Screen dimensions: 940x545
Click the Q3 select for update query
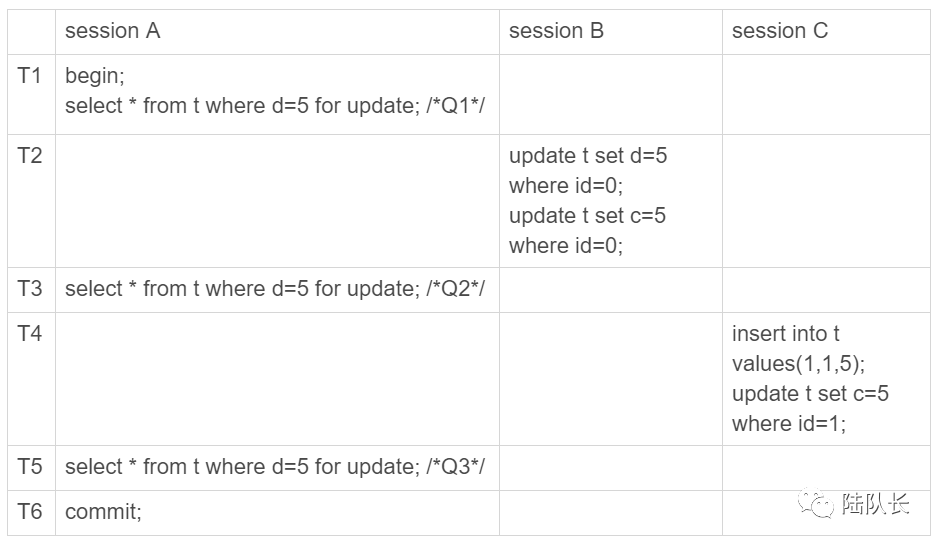275,467
